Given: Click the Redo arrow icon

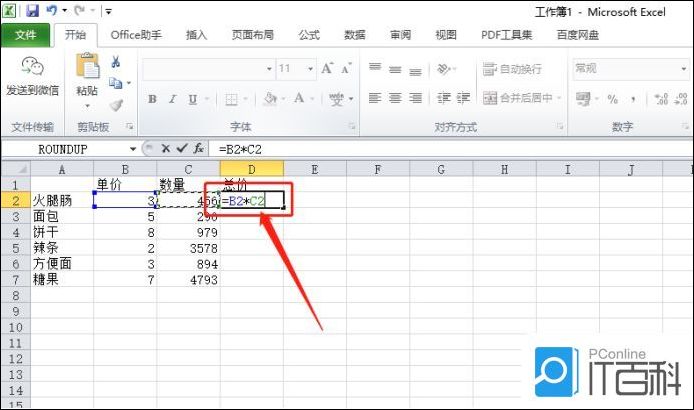Looking at the screenshot, I should (79, 10).
